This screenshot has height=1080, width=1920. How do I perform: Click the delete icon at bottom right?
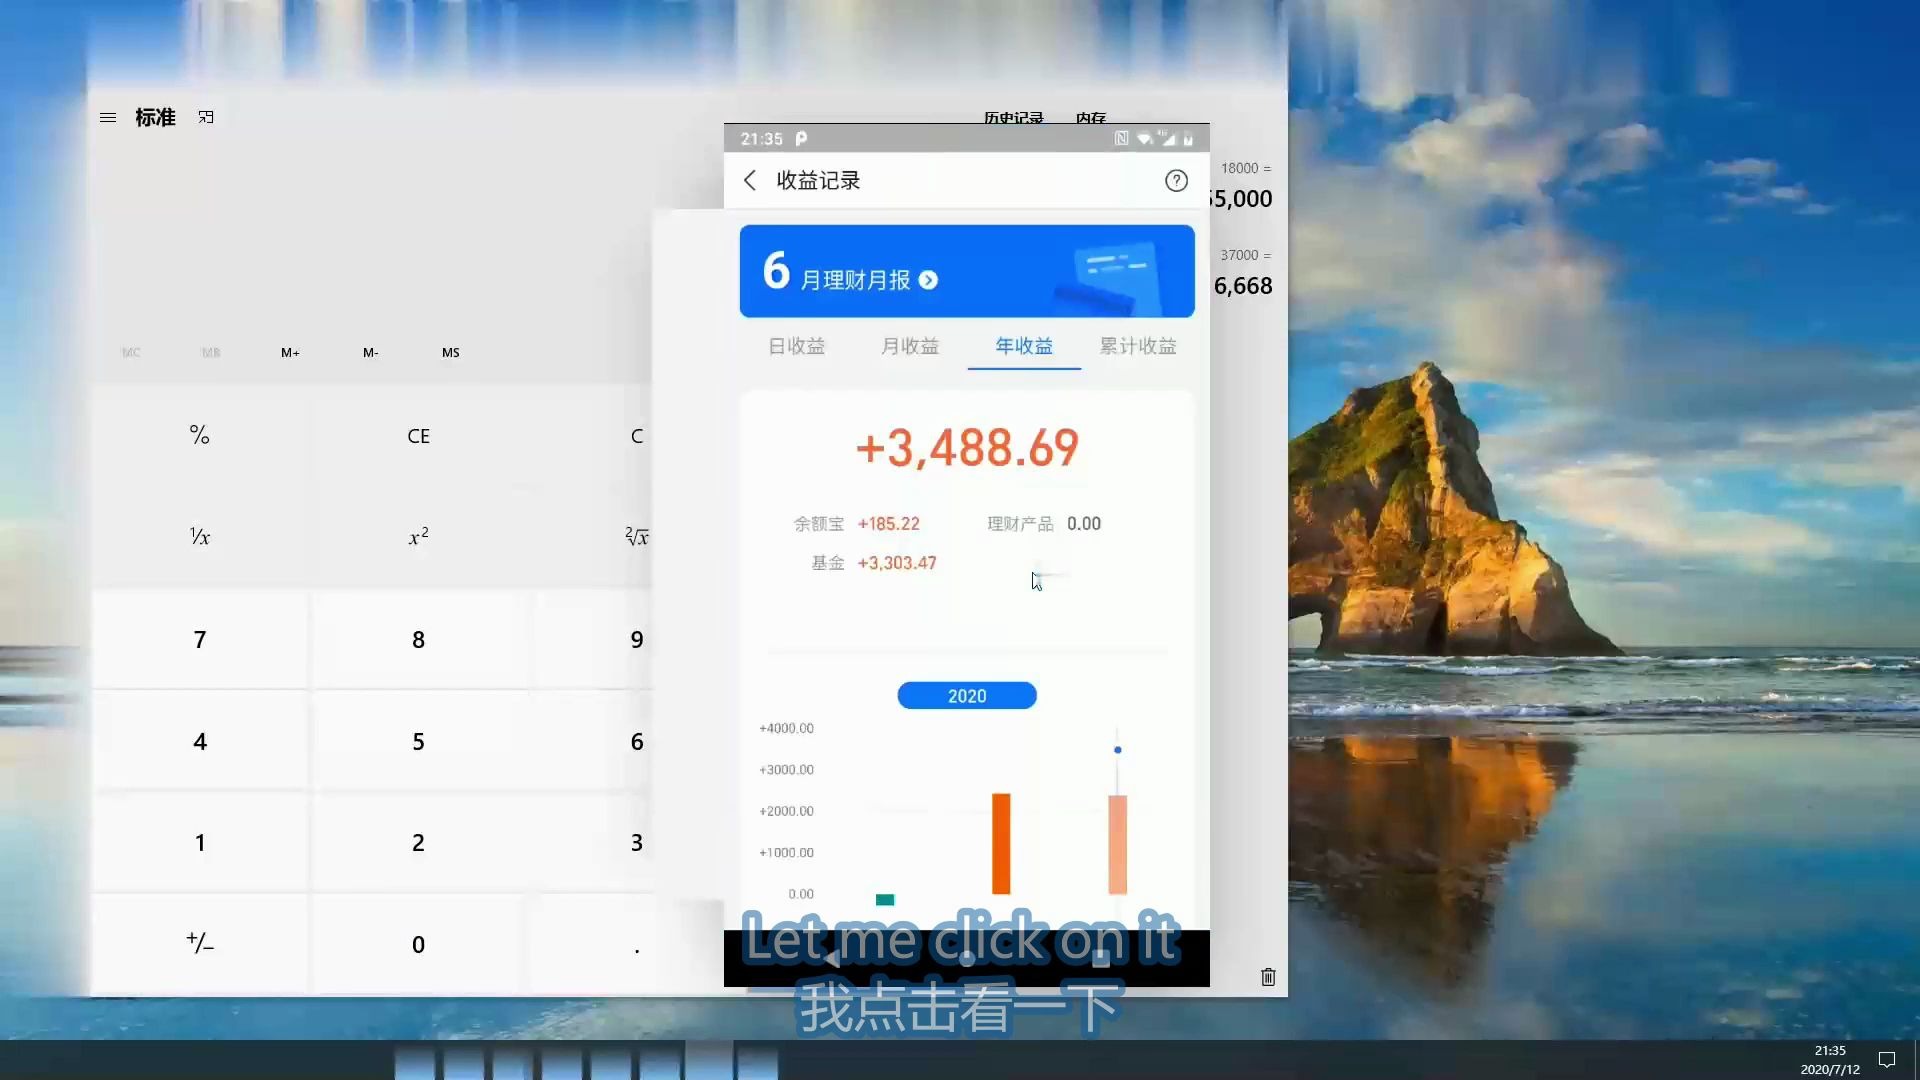pos(1266,976)
